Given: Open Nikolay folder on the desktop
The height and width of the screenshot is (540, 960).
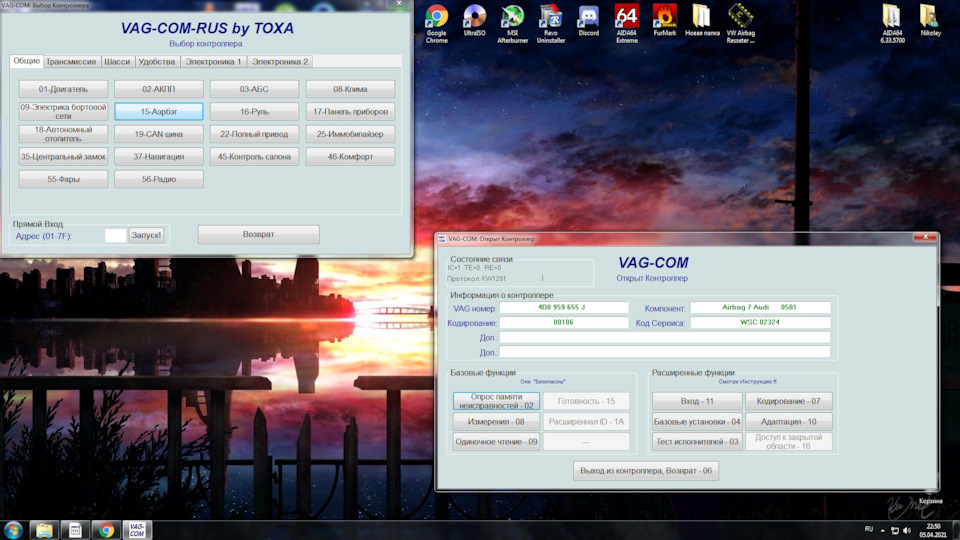Looking at the screenshot, I should click(x=930, y=20).
